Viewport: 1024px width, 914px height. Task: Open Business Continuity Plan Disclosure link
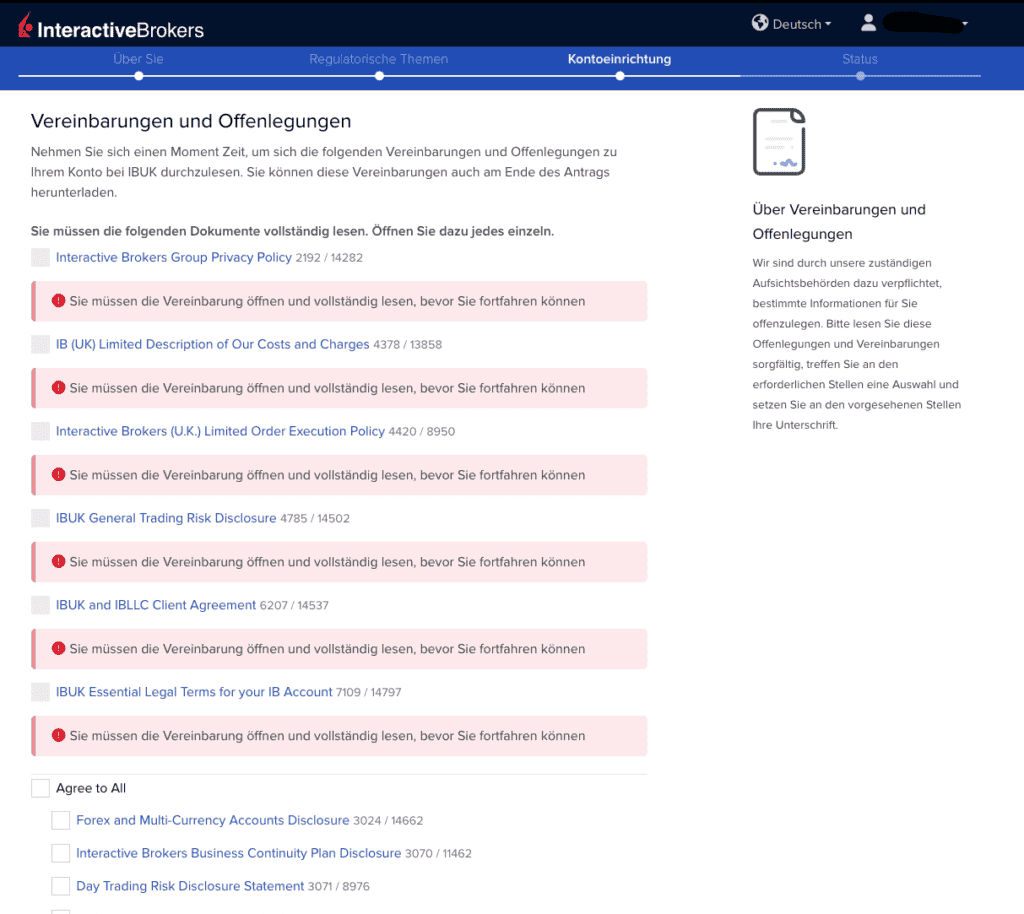[x=238, y=853]
